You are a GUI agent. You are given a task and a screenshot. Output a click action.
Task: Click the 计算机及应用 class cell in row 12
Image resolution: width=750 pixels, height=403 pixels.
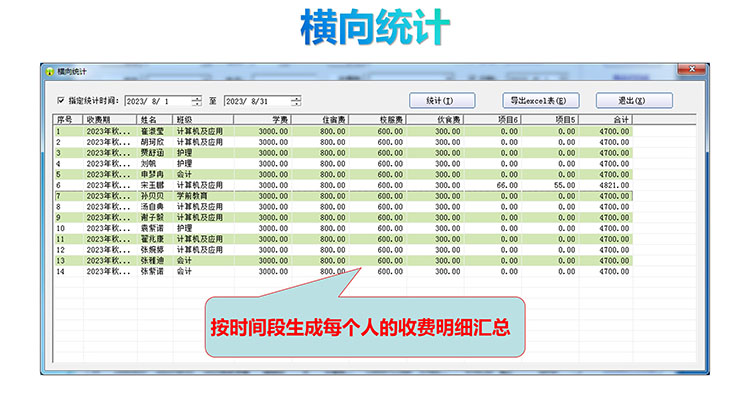(x=200, y=250)
